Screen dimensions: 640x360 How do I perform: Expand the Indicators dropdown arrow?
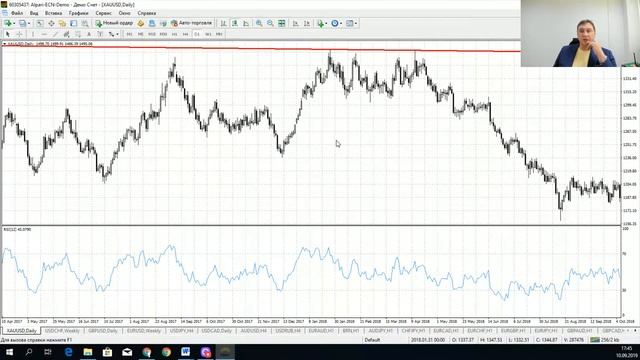[x=326, y=23]
